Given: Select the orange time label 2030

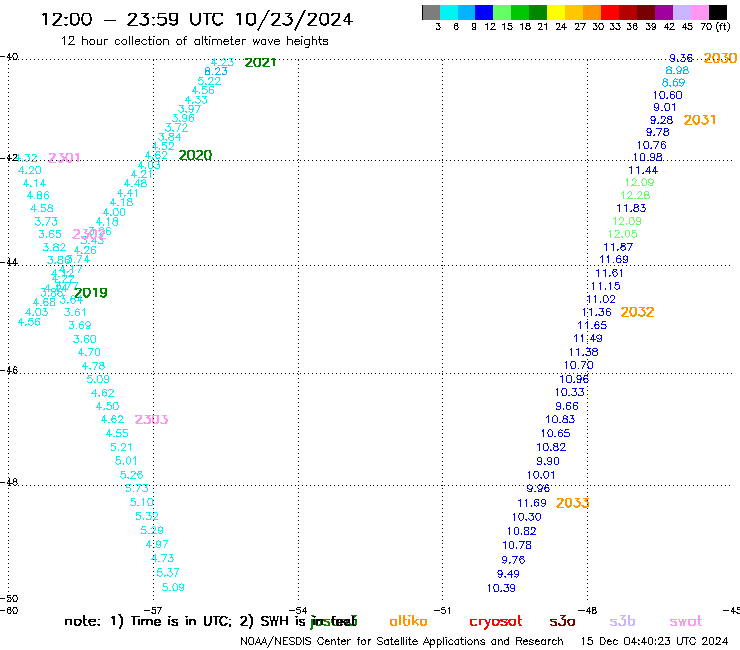Looking at the screenshot, I should click(720, 58).
